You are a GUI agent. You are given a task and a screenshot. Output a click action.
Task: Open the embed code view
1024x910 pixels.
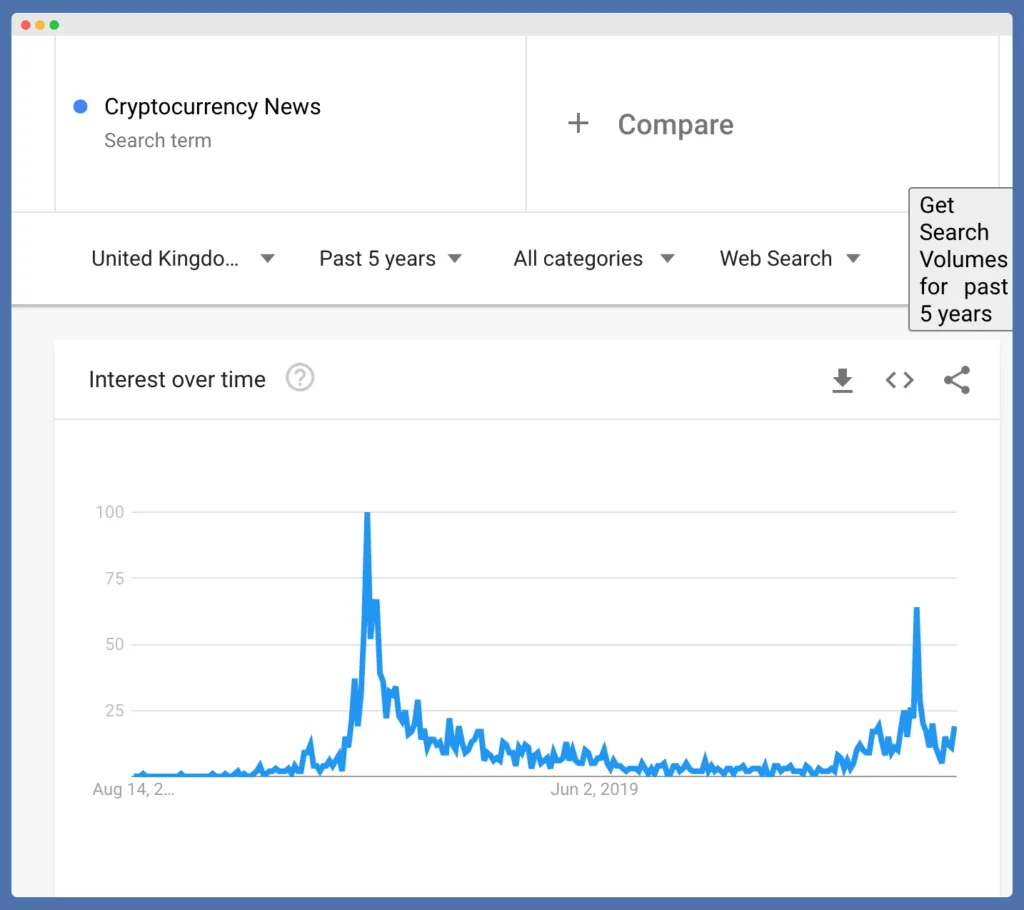pos(899,381)
